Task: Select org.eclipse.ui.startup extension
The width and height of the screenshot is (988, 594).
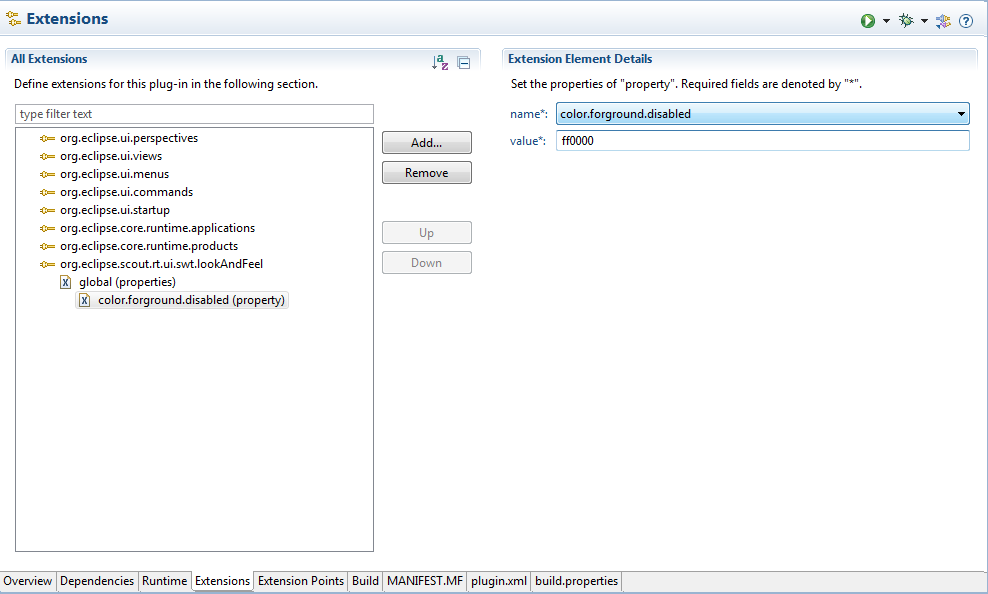Action: coord(115,210)
